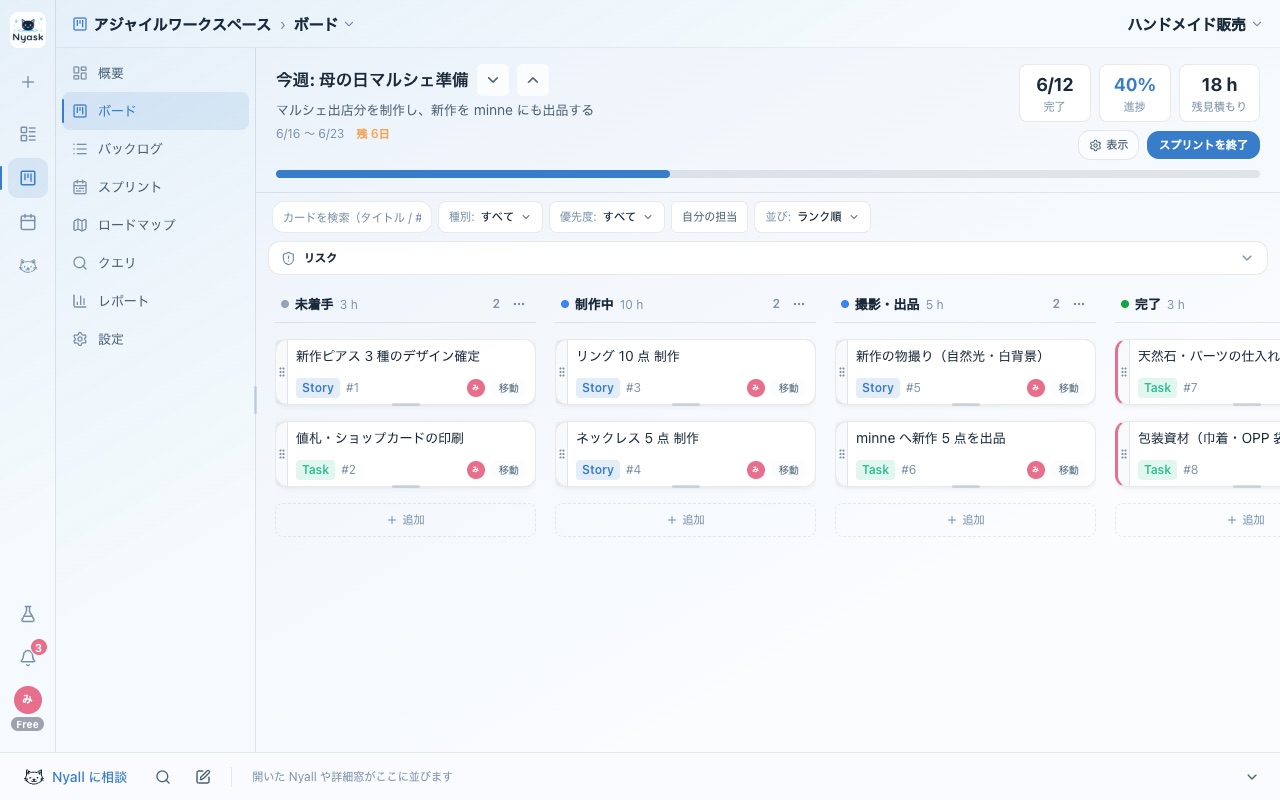Click 移動 on card #1
This screenshot has height=800, width=1280.
tap(509, 388)
